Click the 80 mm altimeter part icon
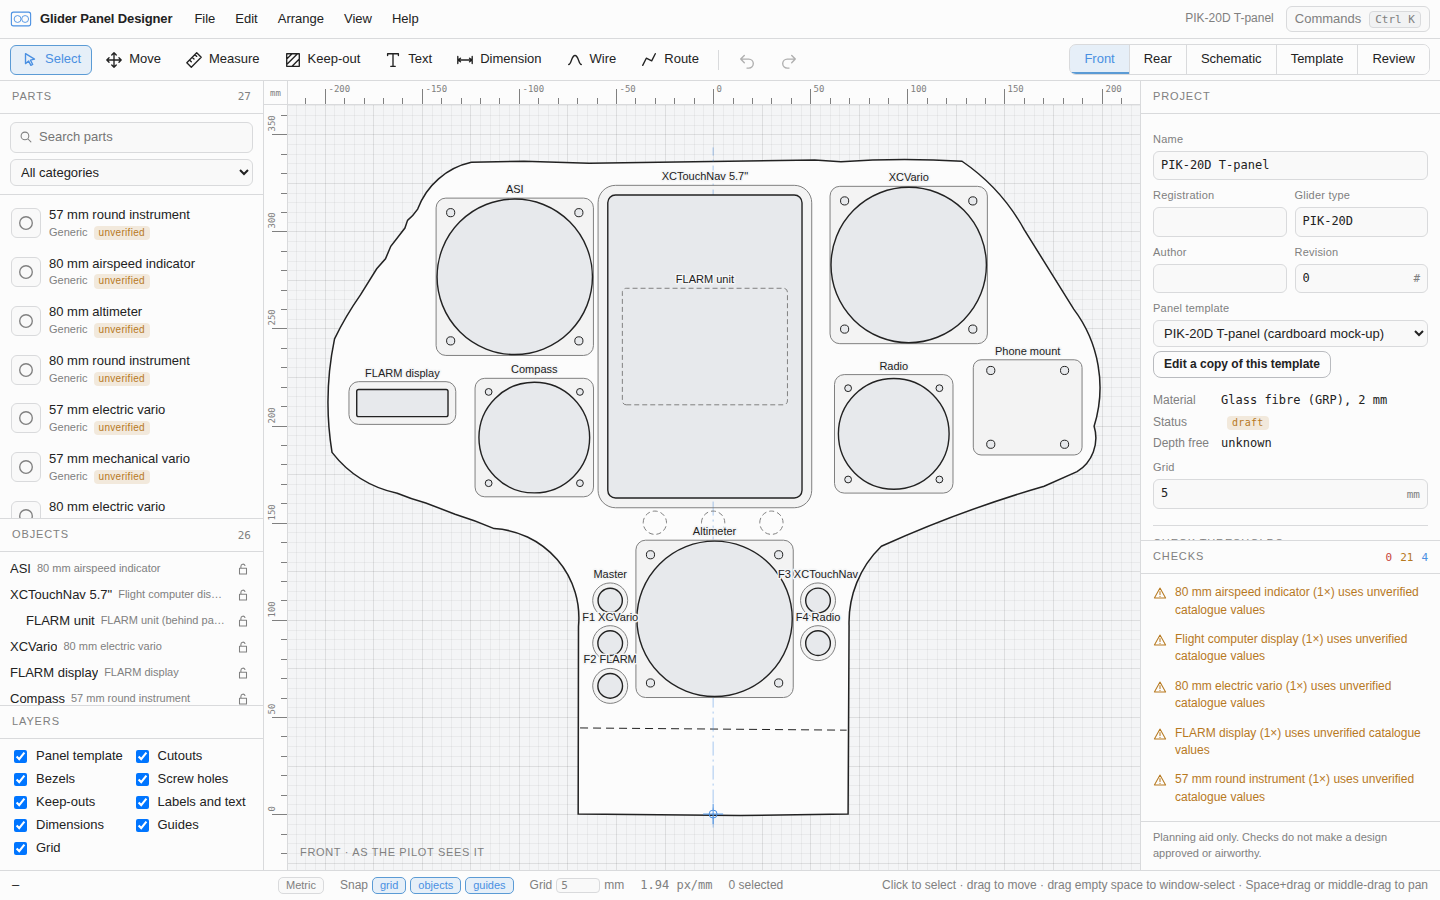 pos(26,321)
